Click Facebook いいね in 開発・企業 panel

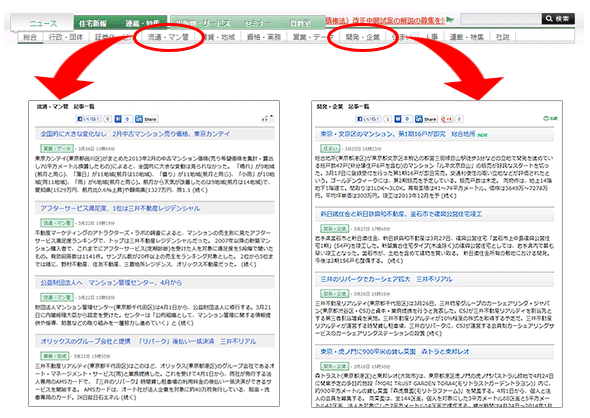coord(368,119)
